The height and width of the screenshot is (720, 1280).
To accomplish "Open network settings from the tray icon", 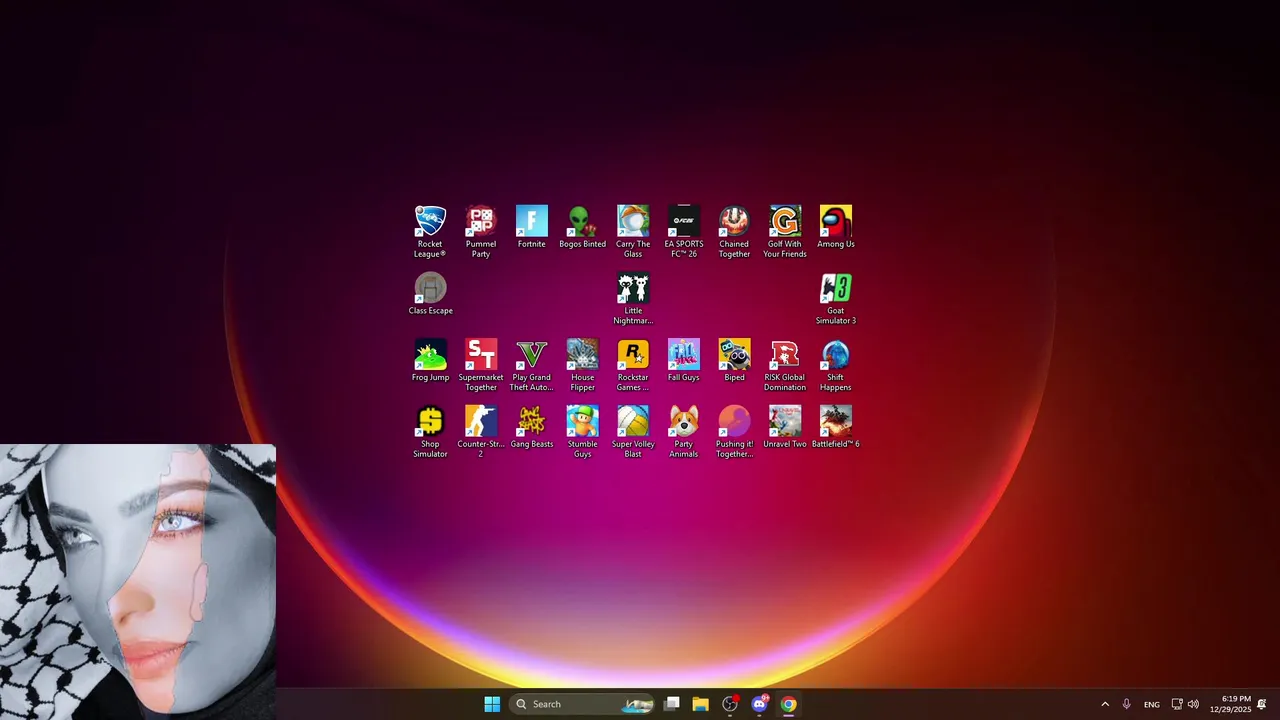I will click(x=1177, y=704).
